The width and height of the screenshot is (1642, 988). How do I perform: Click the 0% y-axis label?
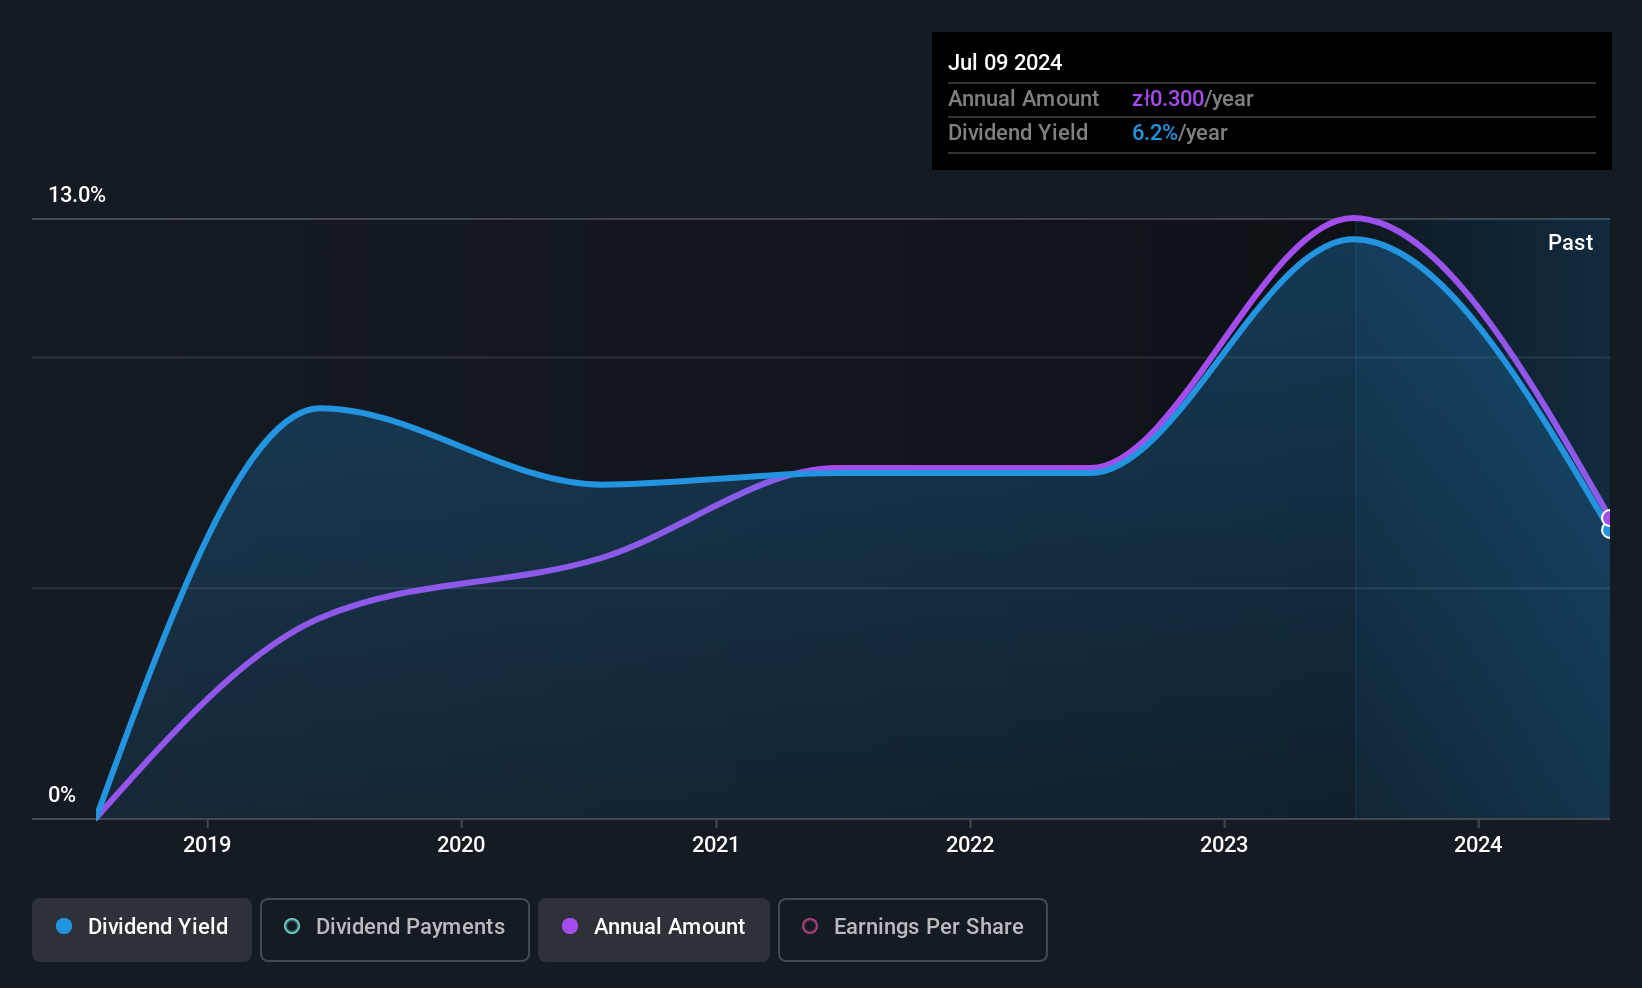coord(62,795)
